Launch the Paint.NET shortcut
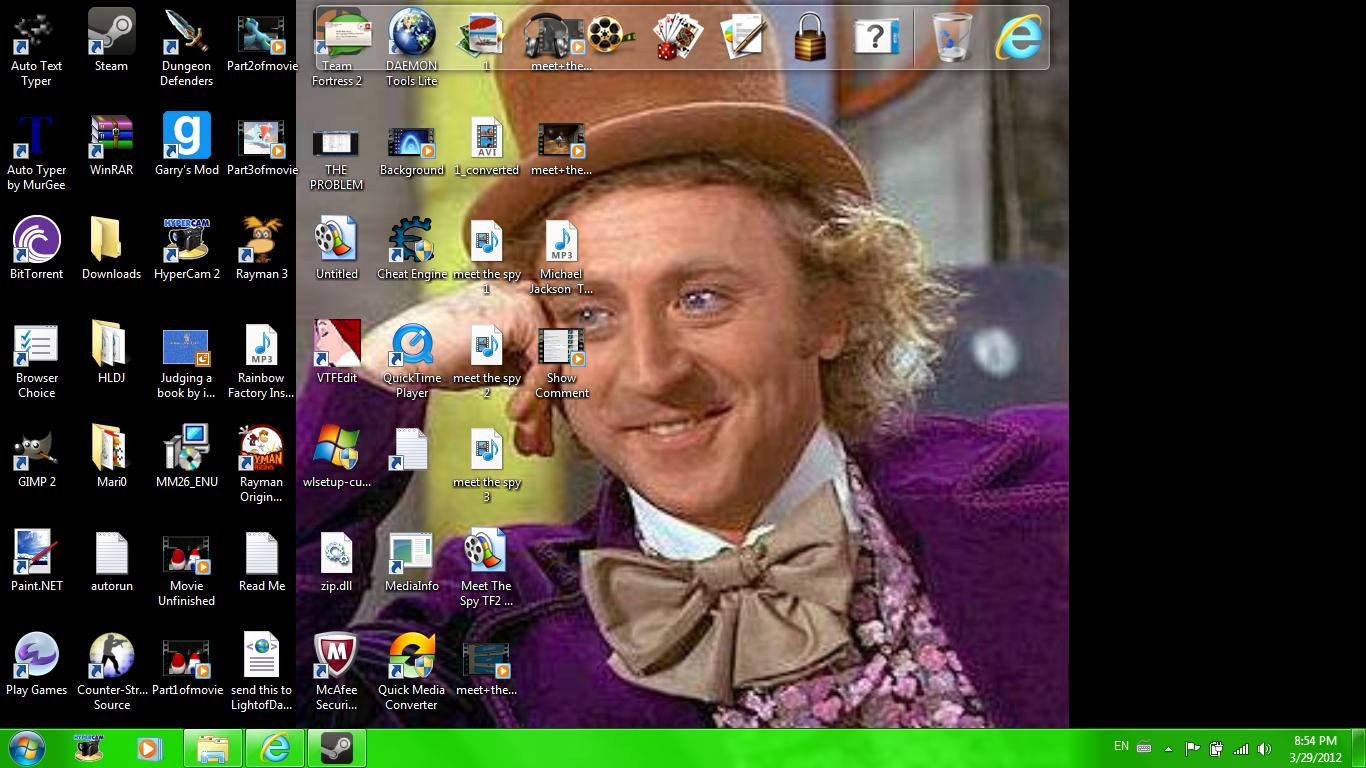The image size is (1366, 768). (37, 560)
